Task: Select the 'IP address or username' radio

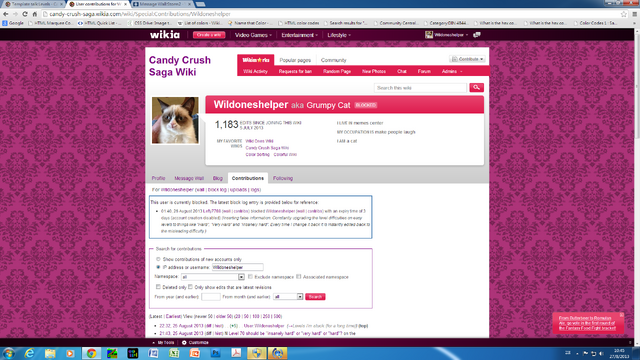Action: 158,267
